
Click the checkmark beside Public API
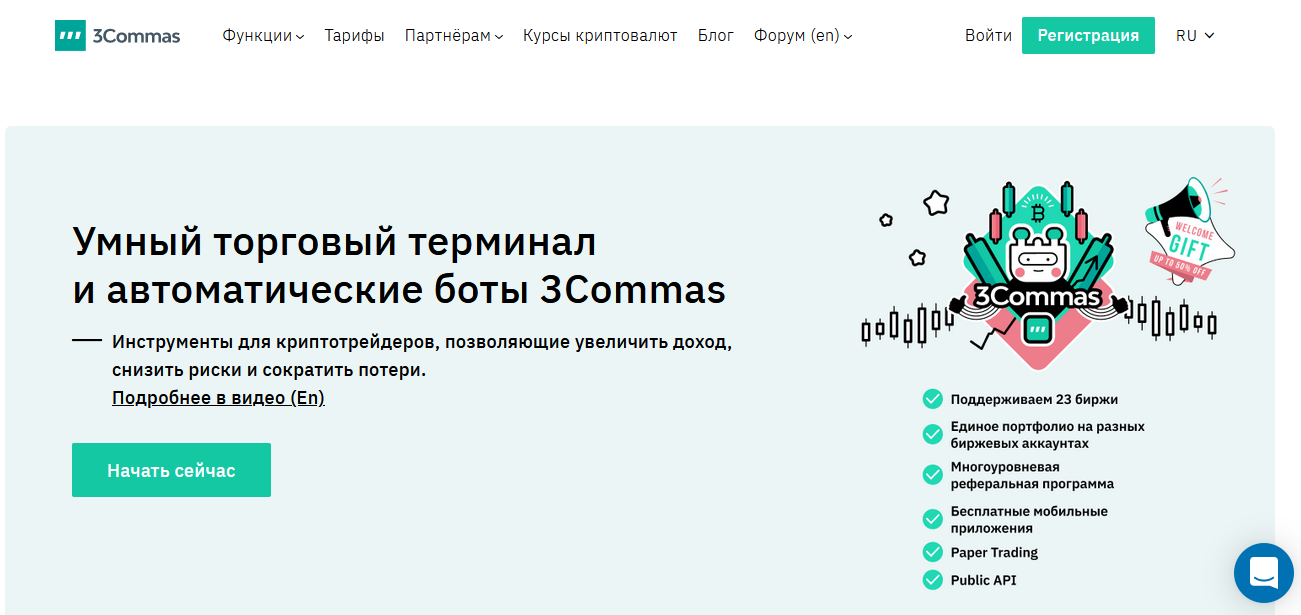tap(932, 580)
